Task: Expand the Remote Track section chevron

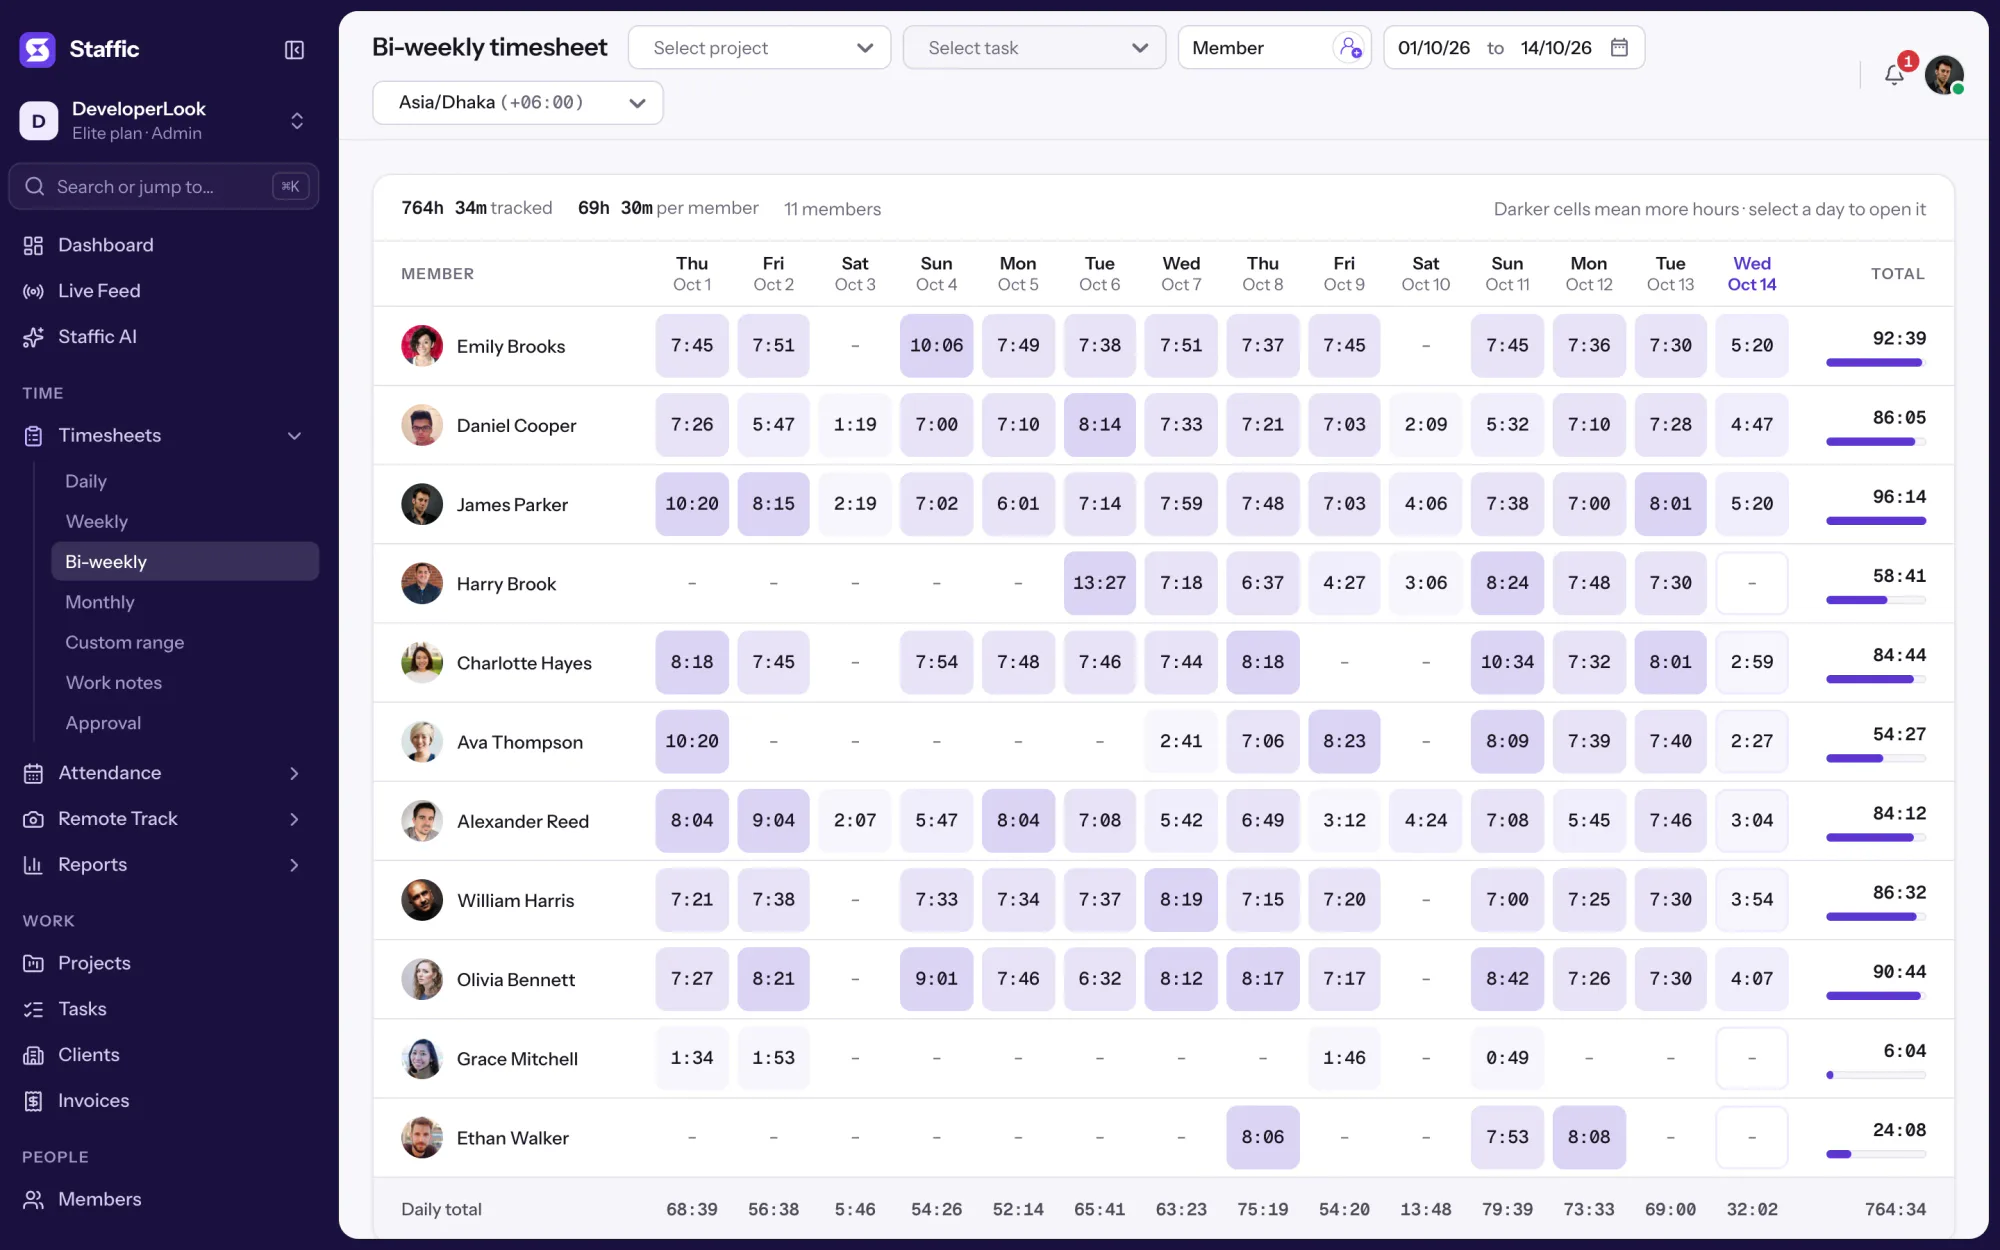Action: [x=295, y=819]
